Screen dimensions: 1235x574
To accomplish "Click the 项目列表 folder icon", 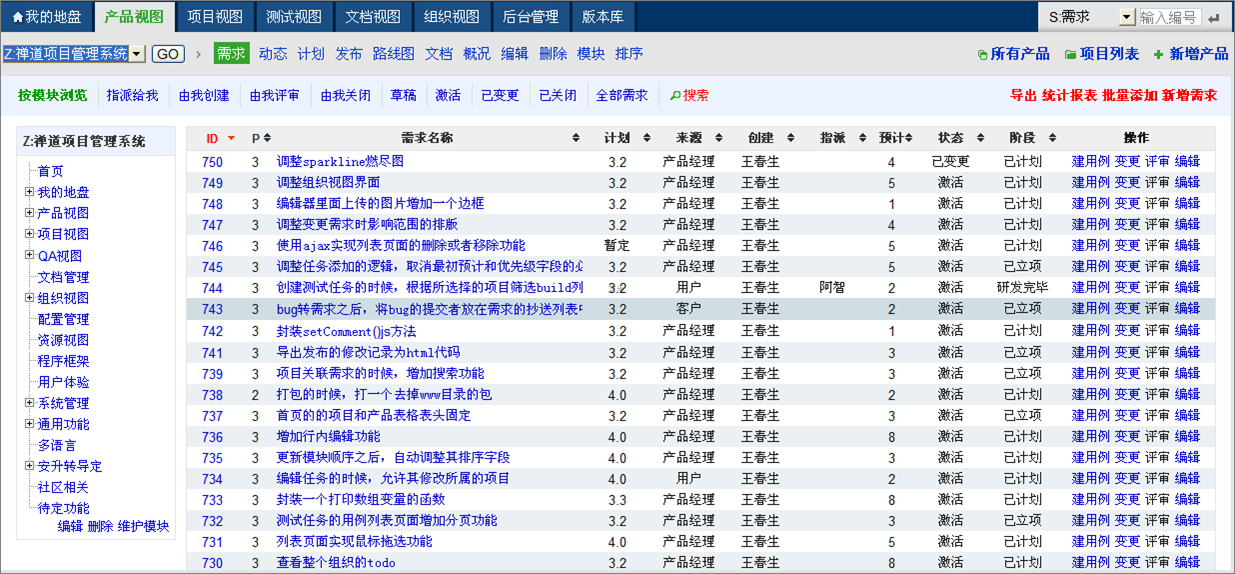I will (1070, 55).
